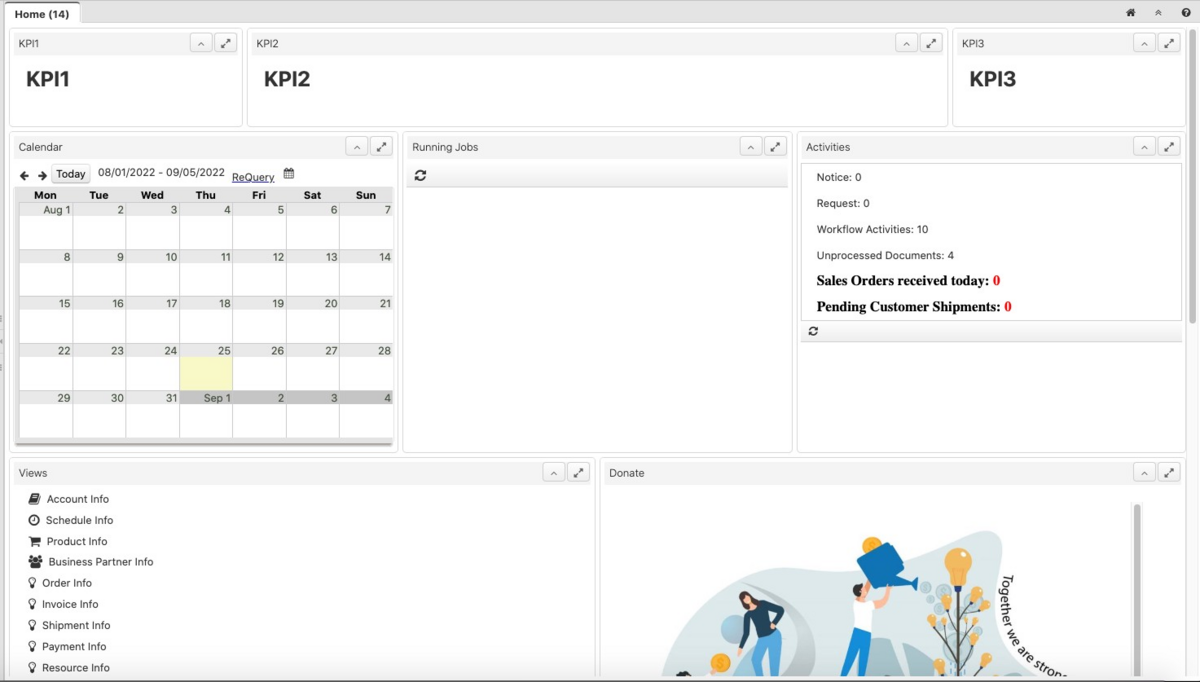
Task: Collapse the Views panel
Action: coord(554,473)
